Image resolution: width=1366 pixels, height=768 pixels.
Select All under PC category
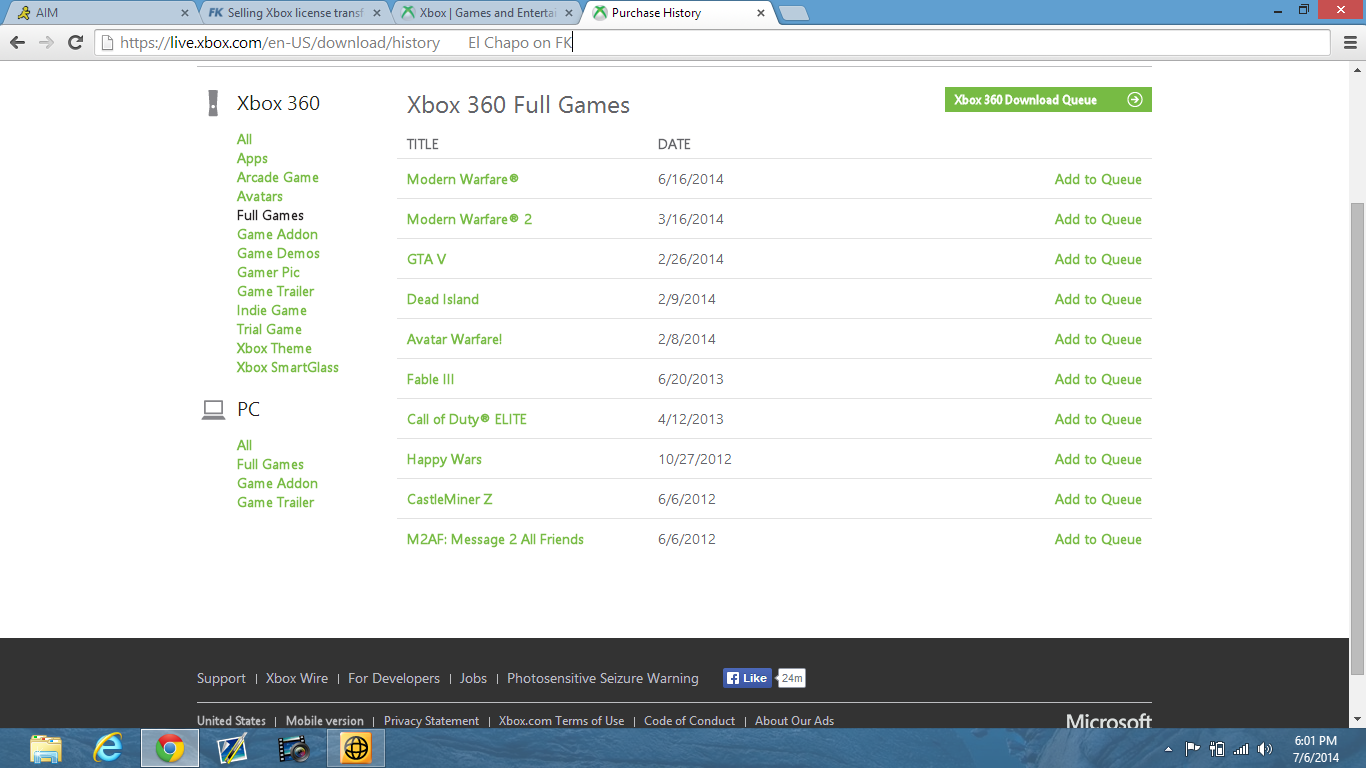click(244, 445)
